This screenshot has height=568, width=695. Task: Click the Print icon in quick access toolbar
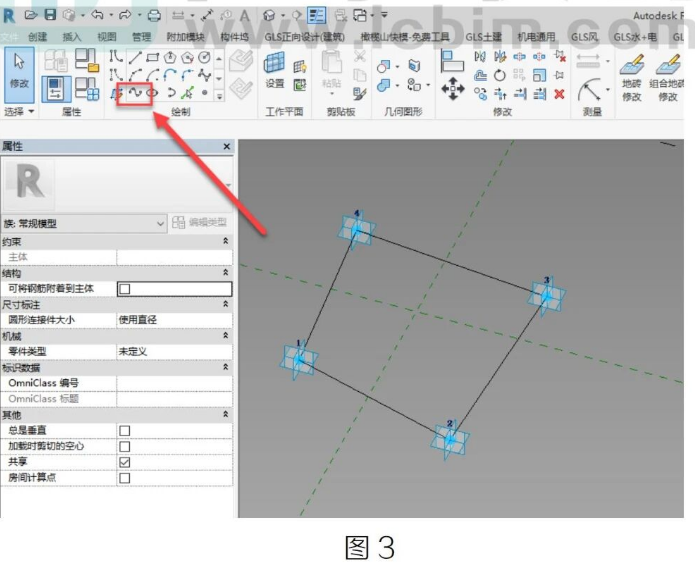pos(154,16)
